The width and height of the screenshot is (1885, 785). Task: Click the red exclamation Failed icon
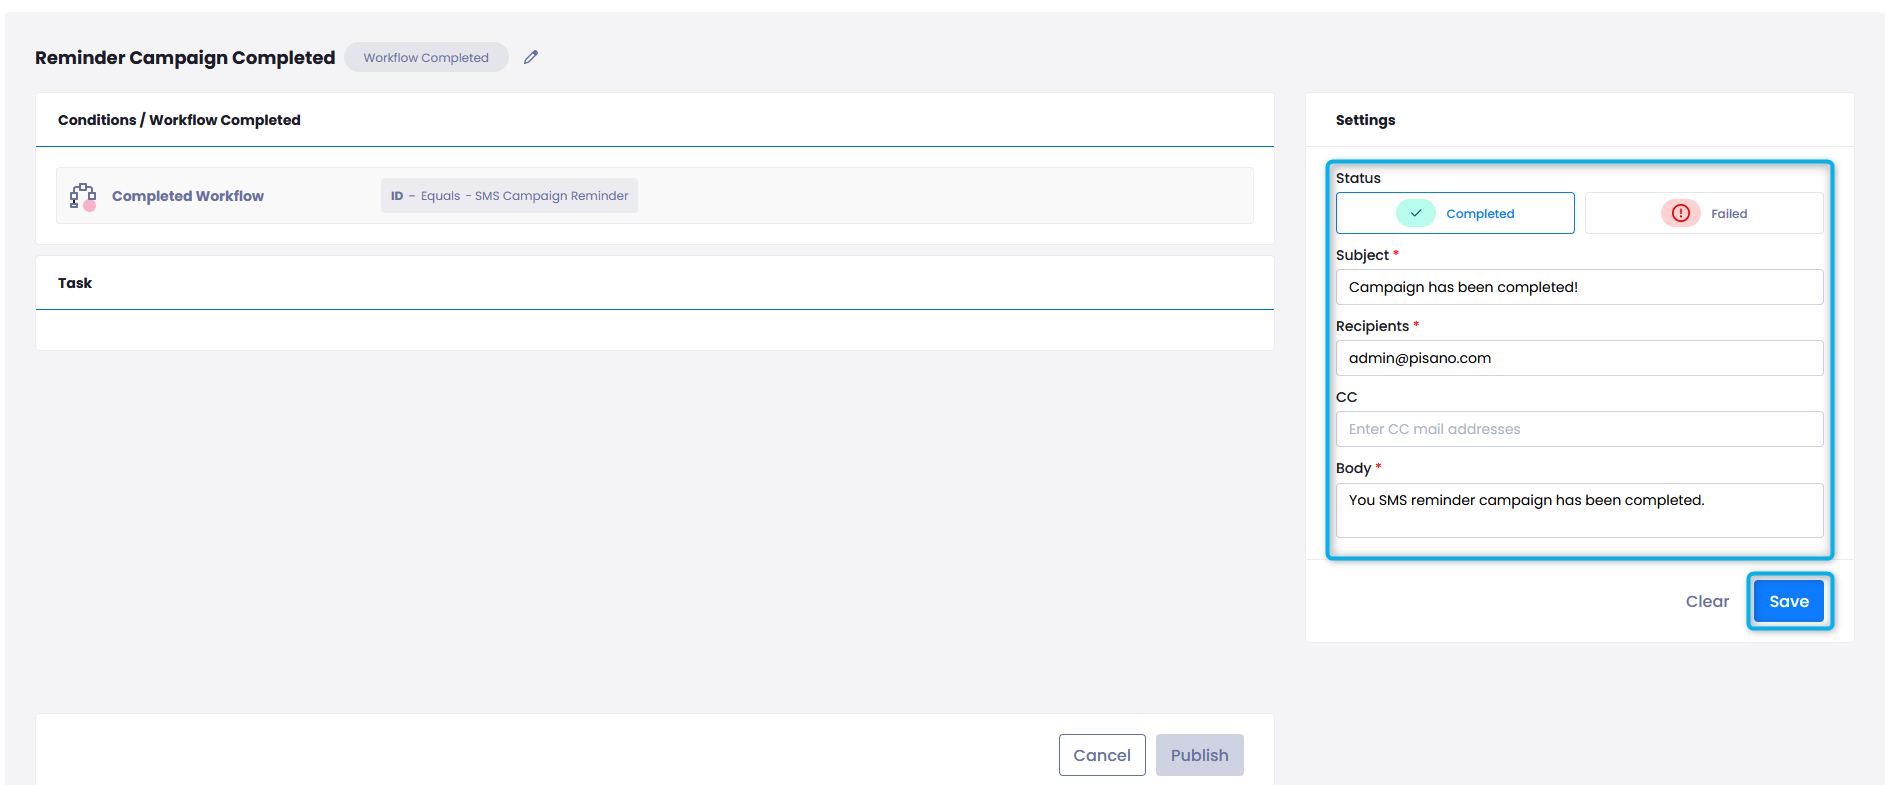1681,213
